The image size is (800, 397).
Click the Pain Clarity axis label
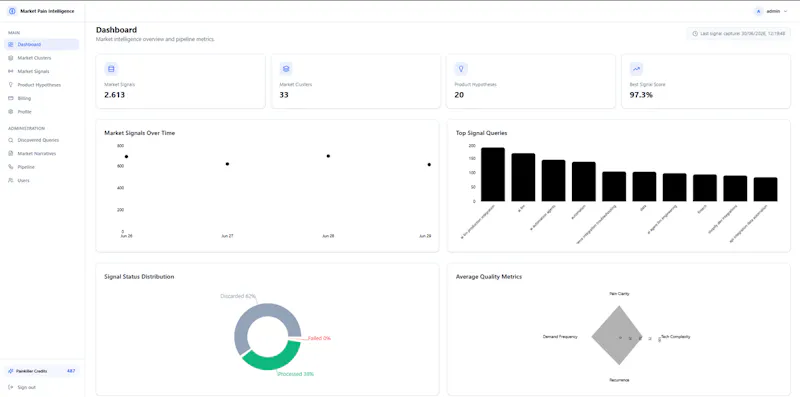tap(619, 293)
